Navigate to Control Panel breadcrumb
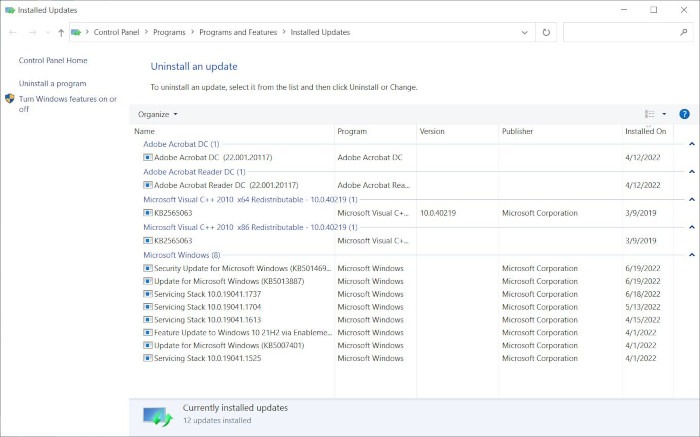This screenshot has height=437, width=700. 117,32
